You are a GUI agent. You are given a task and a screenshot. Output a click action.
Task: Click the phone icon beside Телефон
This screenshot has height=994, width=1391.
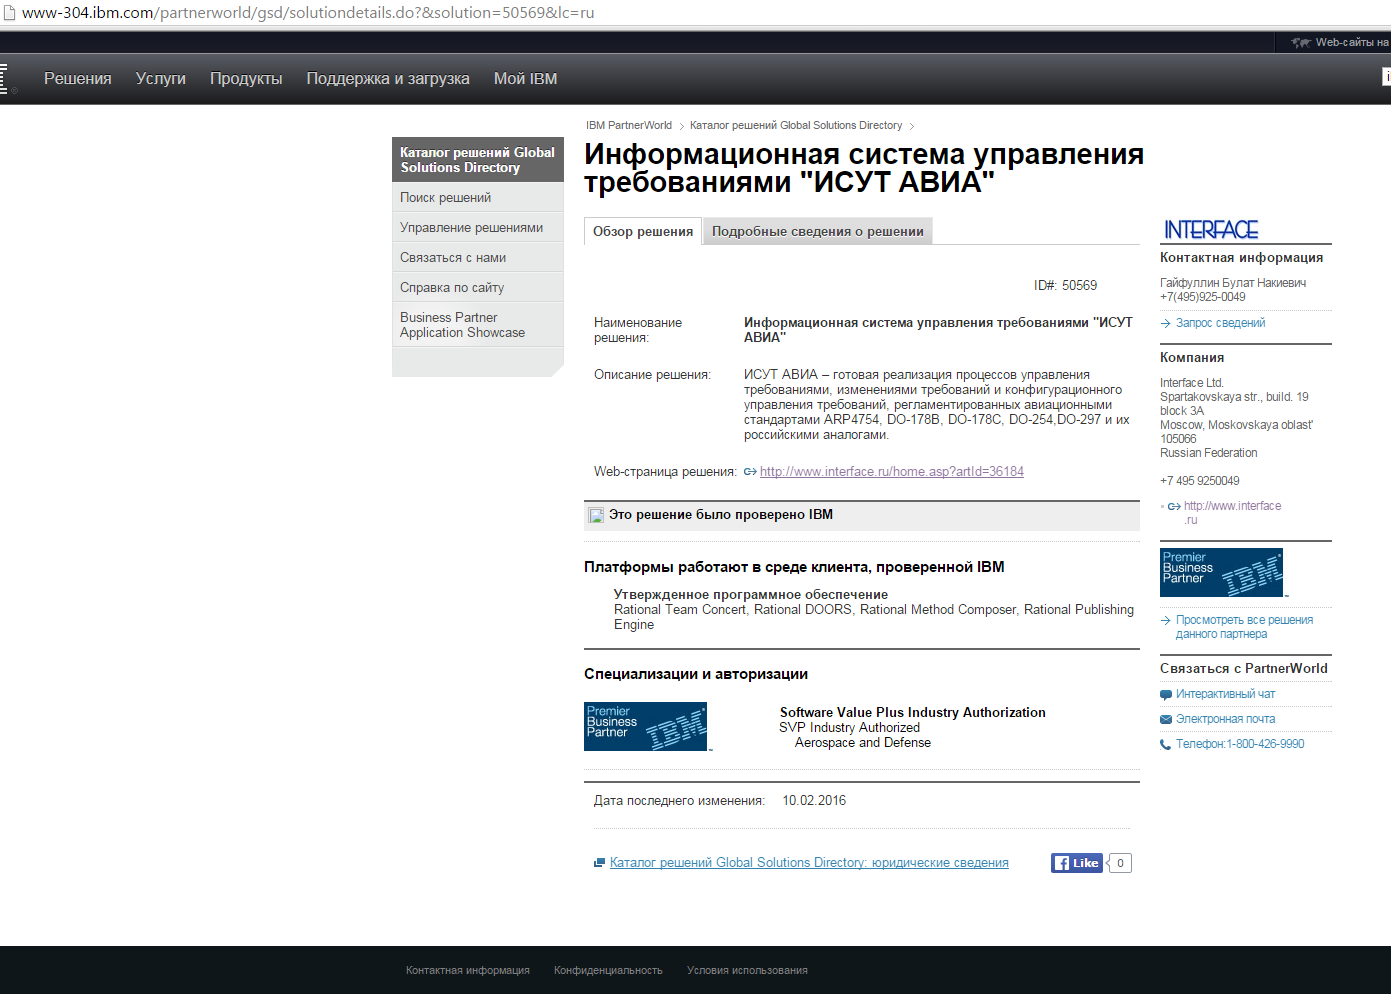[1165, 744]
